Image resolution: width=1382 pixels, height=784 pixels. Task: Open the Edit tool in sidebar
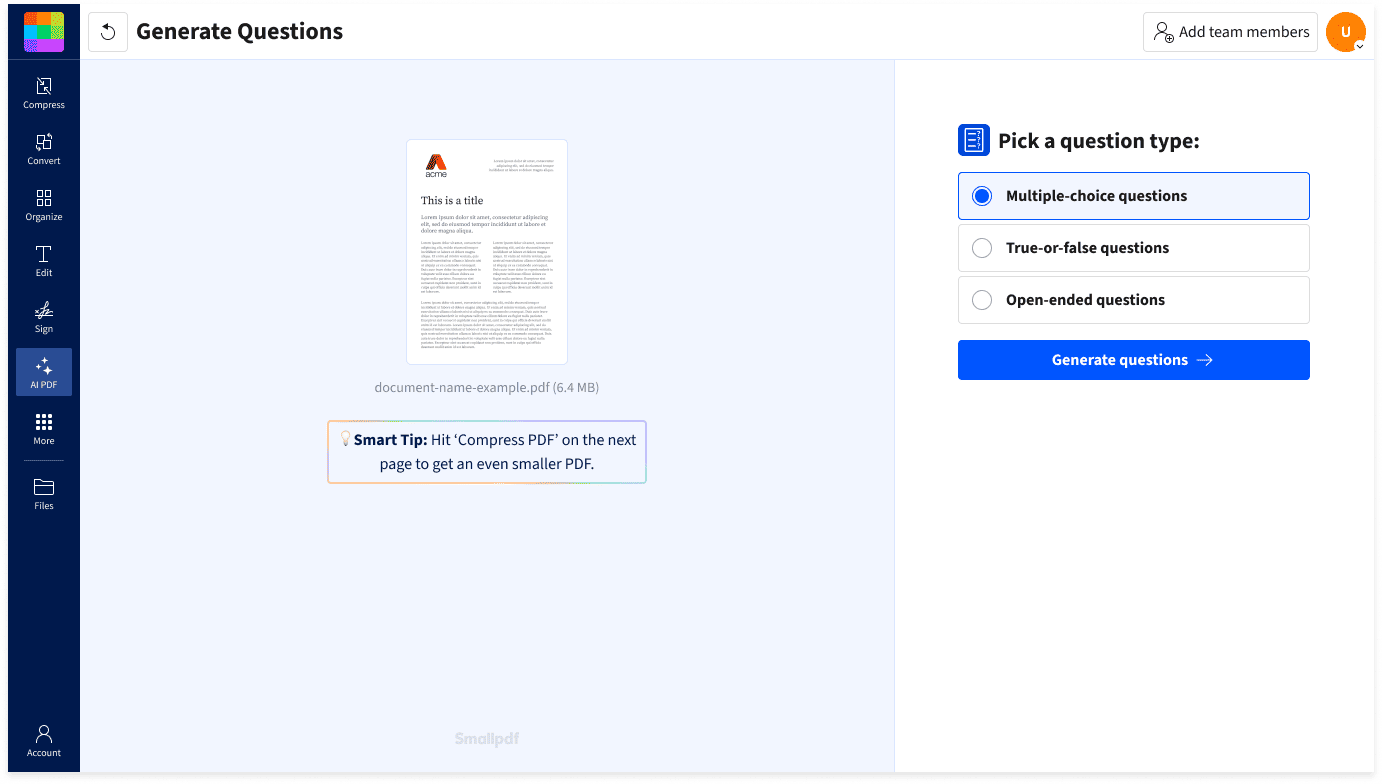point(44,261)
